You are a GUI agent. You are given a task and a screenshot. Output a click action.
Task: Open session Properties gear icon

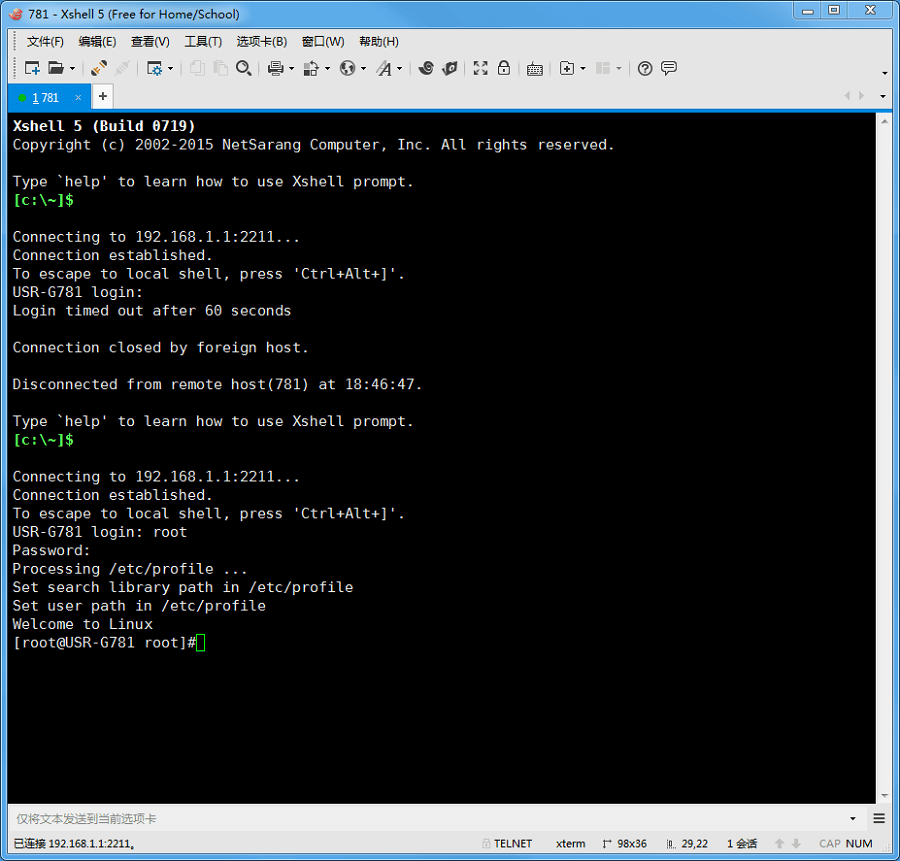pos(154,68)
